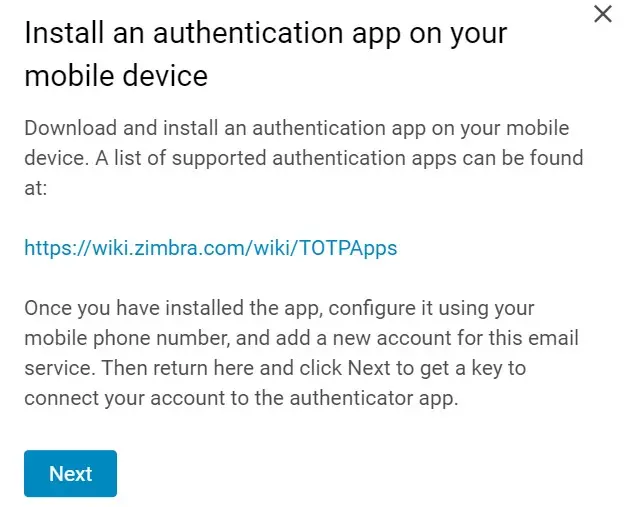Click the 'connect your account' text line
625x507 pixels.
(242, 398)
